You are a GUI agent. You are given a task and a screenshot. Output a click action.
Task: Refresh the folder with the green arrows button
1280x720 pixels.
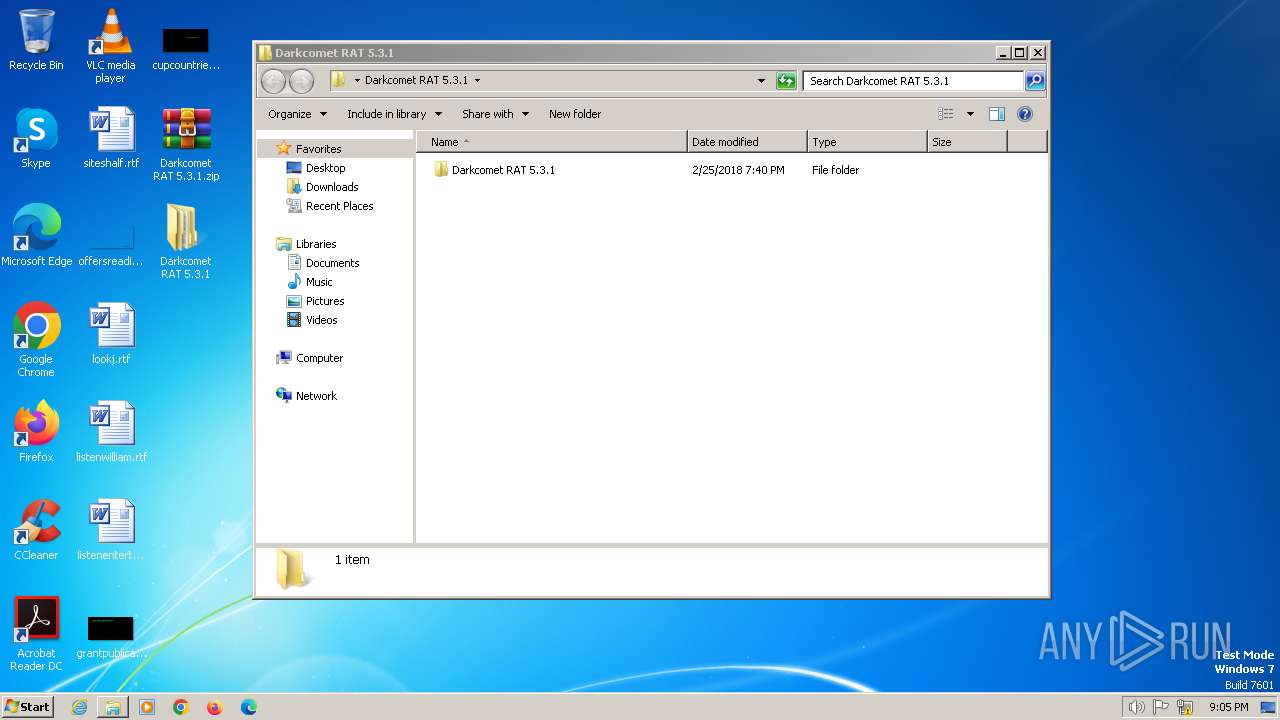coord(786,81)
